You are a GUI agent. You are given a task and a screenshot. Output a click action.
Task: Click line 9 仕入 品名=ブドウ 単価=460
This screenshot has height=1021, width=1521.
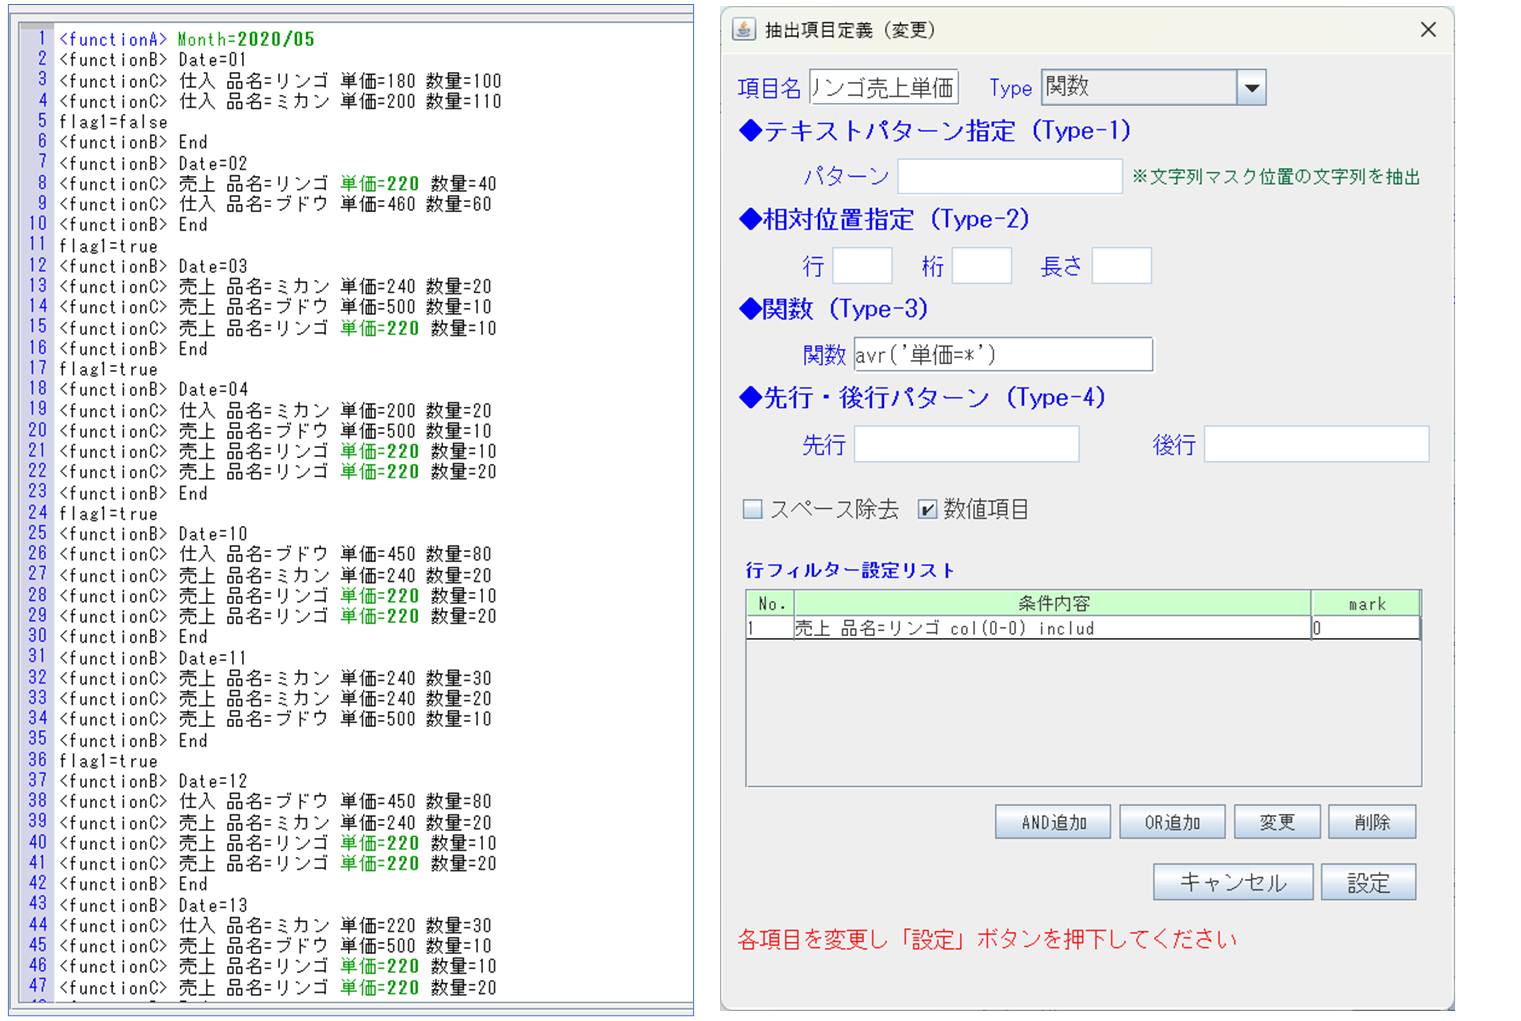(297, 204)
